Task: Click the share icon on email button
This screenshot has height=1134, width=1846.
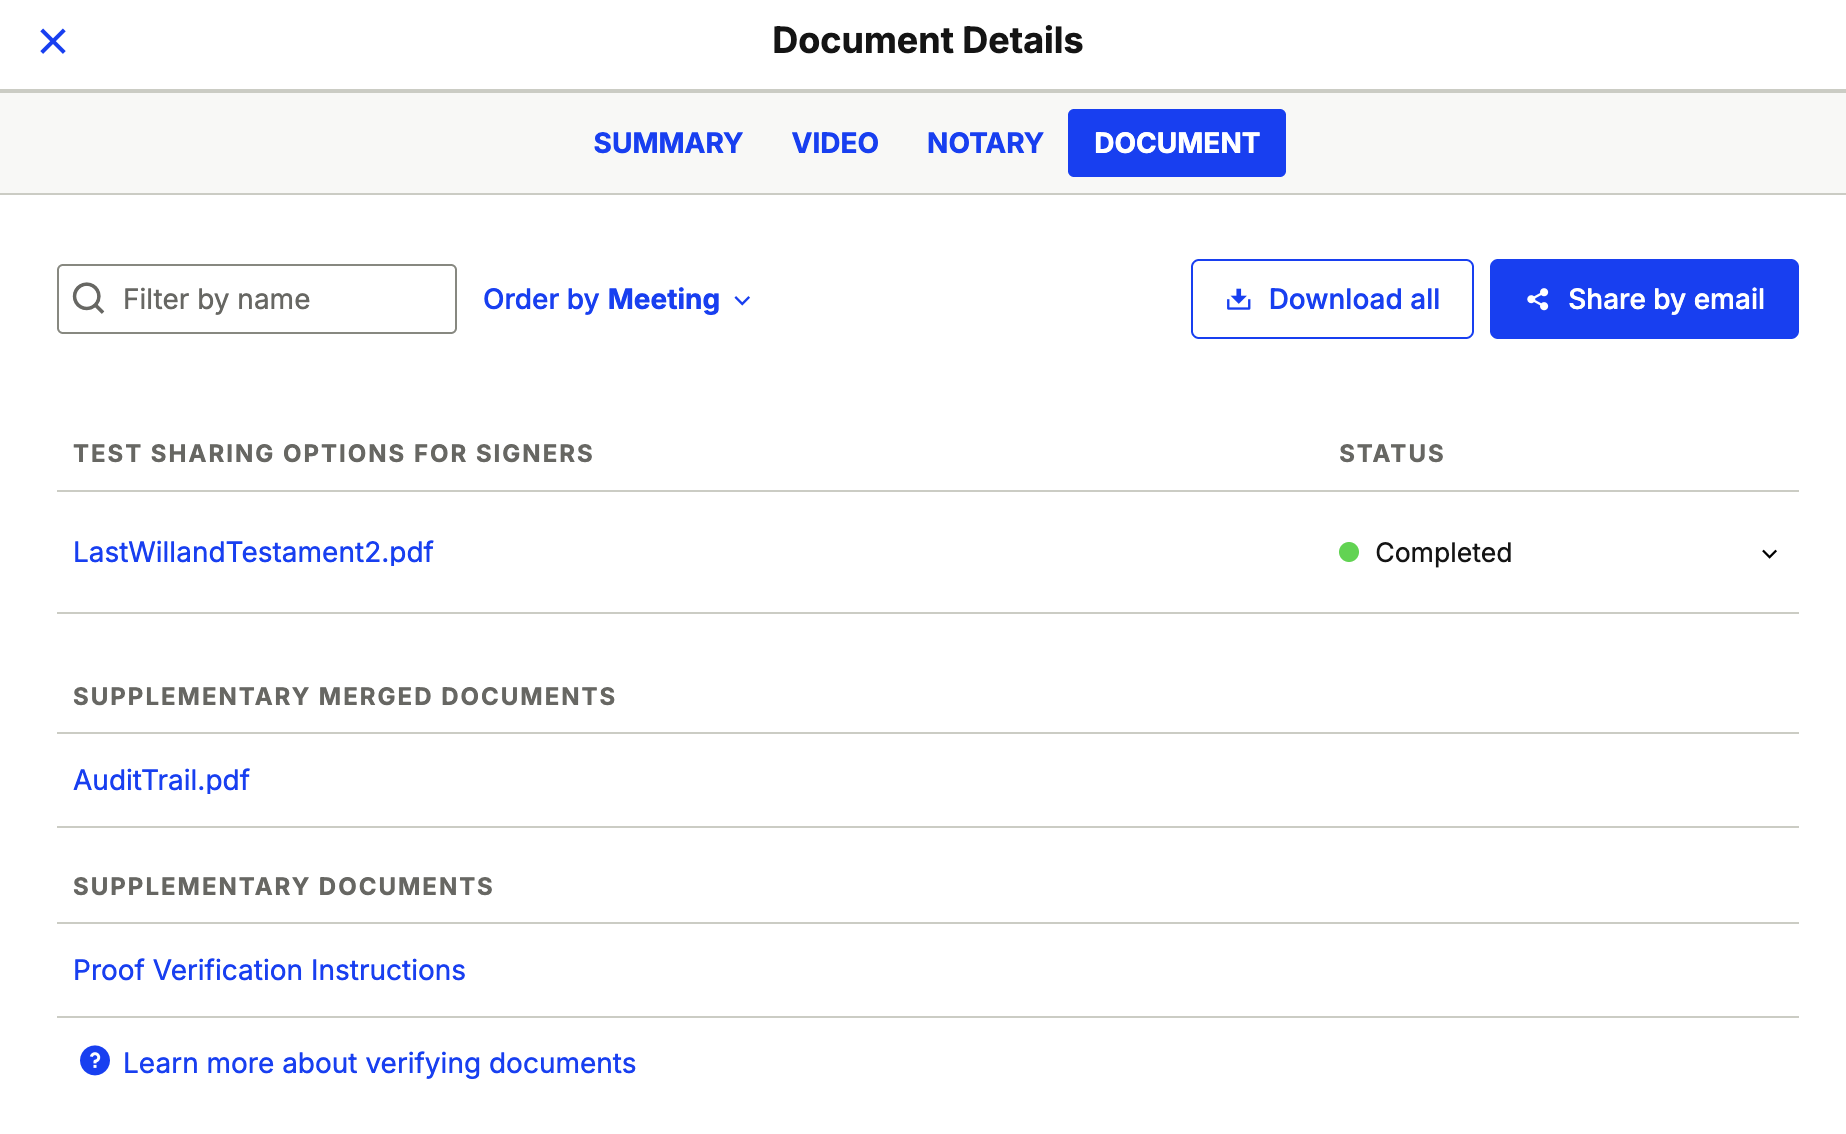Action: pyautogui.click(x=1538, y=299)
